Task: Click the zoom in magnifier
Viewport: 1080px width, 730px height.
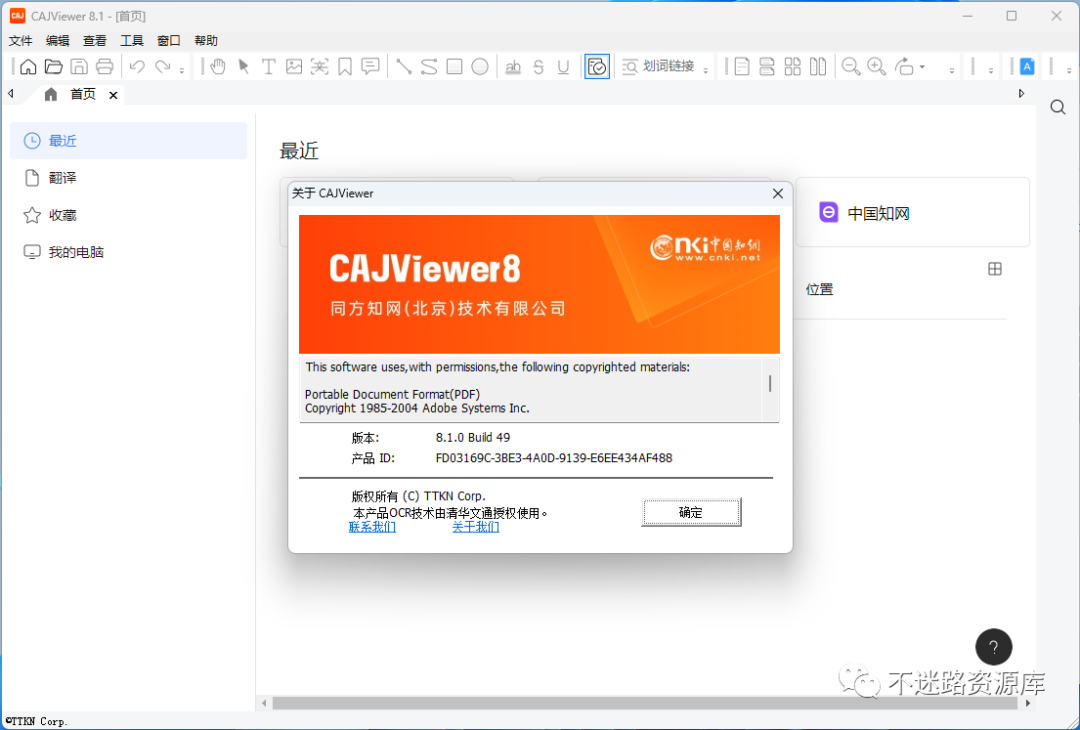Action: [877, 67]
